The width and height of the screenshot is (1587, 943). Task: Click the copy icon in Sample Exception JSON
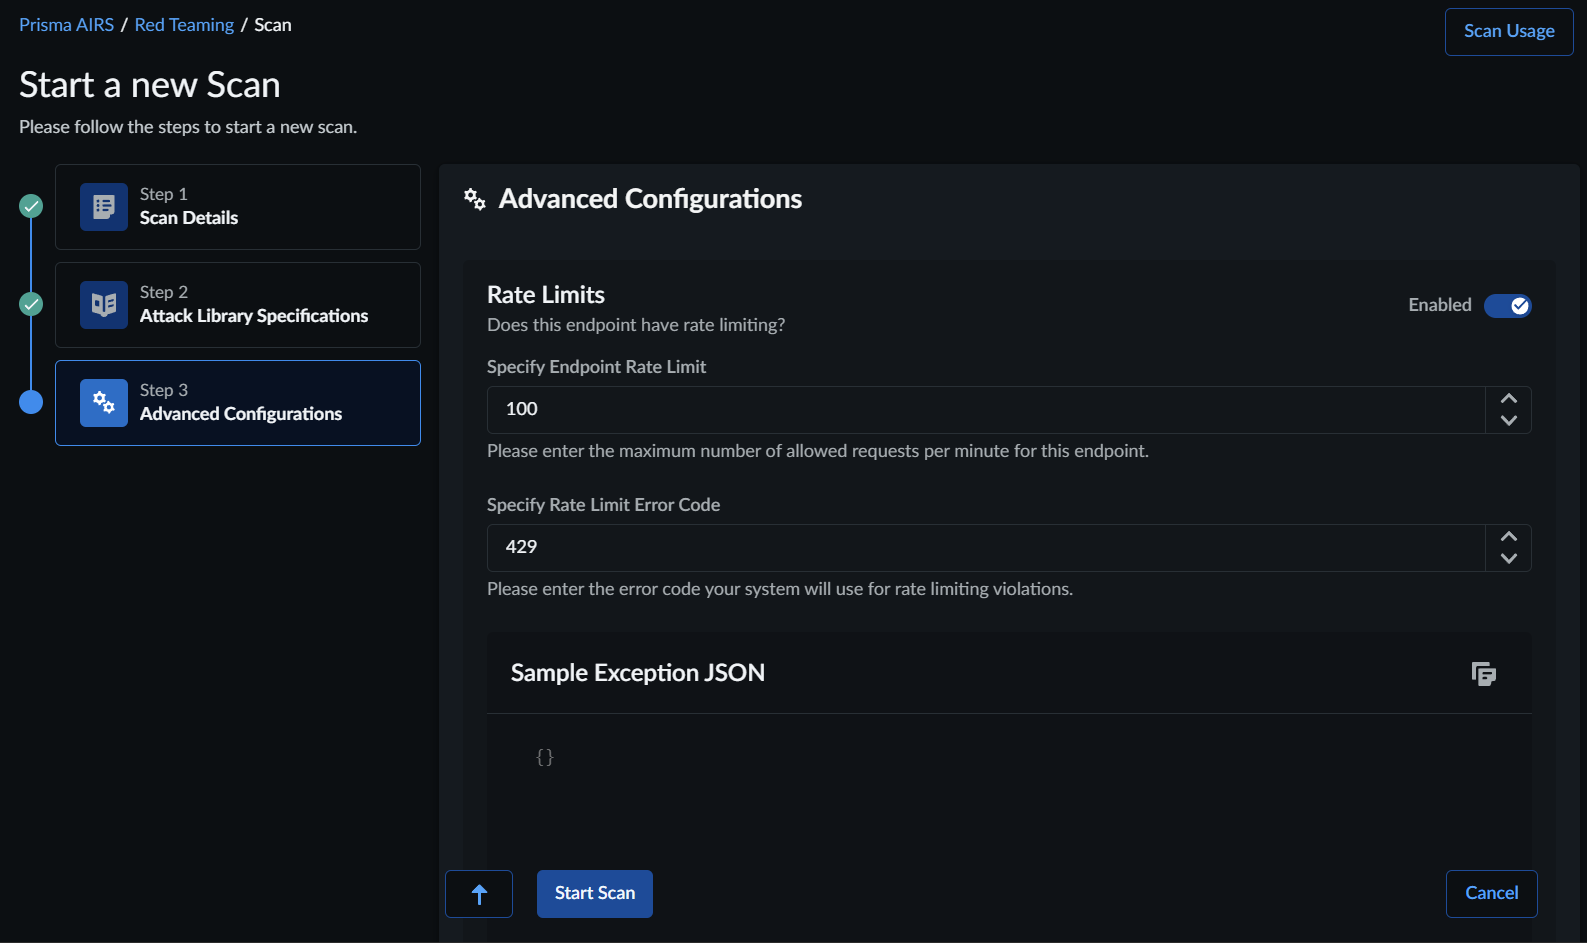(x=1484, y=674)
